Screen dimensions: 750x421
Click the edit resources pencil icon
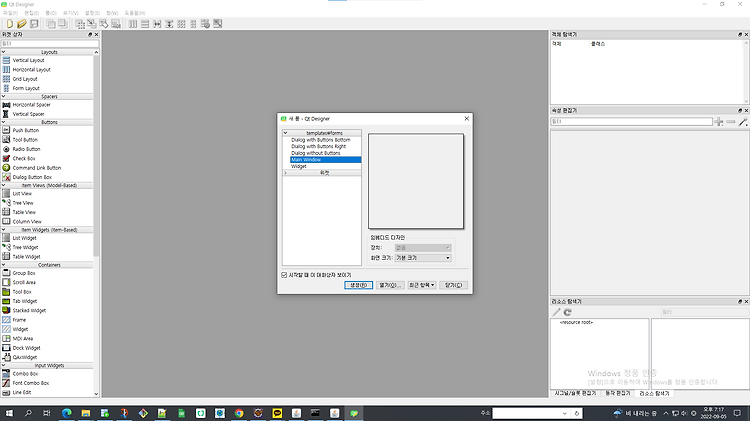pos(556,312)
